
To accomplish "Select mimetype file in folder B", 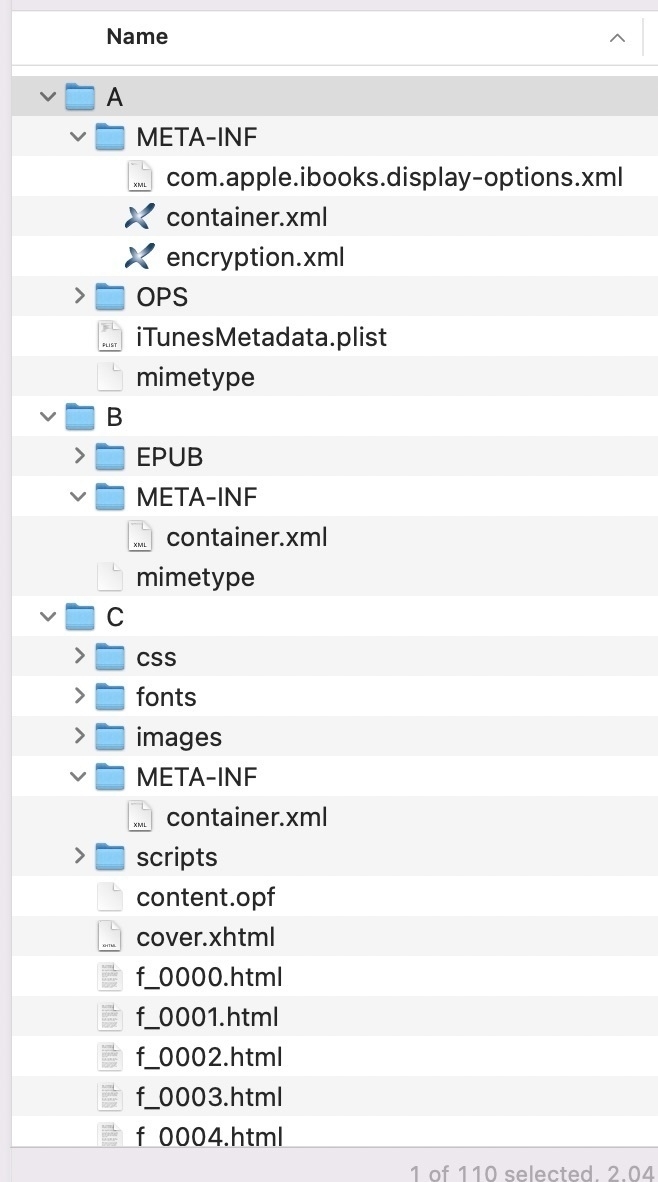I will click(335, 577).
